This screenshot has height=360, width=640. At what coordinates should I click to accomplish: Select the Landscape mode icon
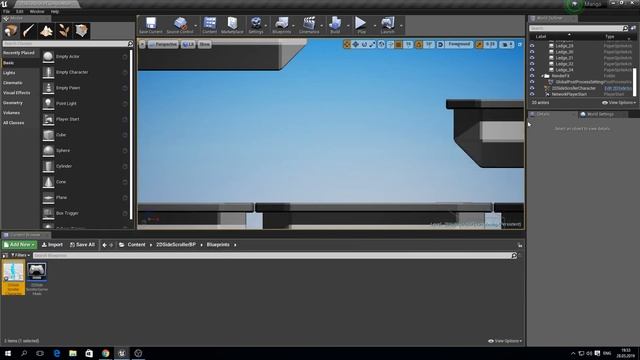coord(46,31)
